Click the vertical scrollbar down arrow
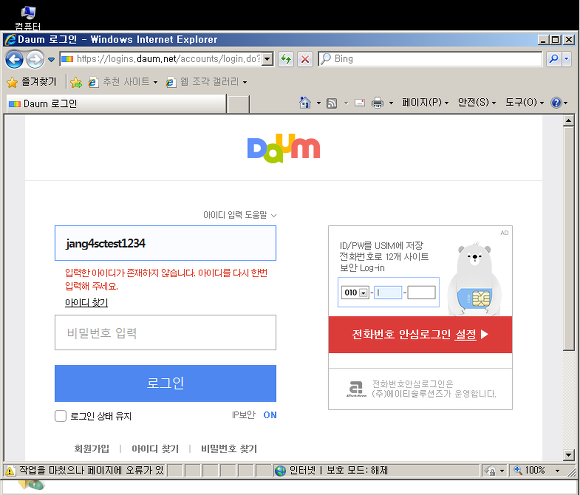Viewport: 580px width, 495px height. click(568, 455)
